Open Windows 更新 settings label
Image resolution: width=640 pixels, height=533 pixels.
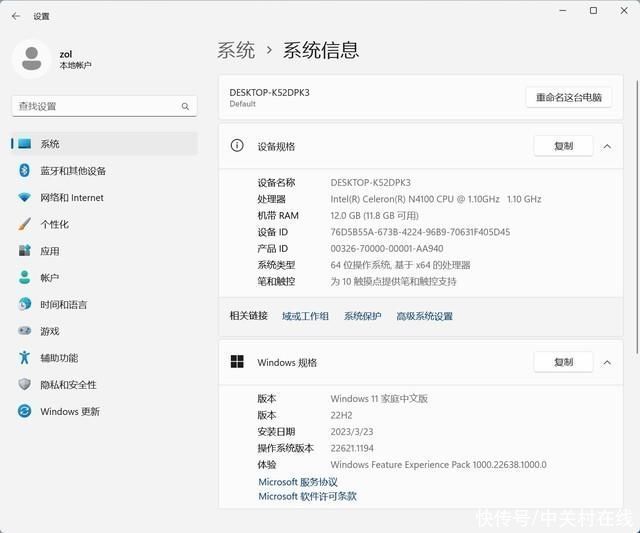coord(70,411)
